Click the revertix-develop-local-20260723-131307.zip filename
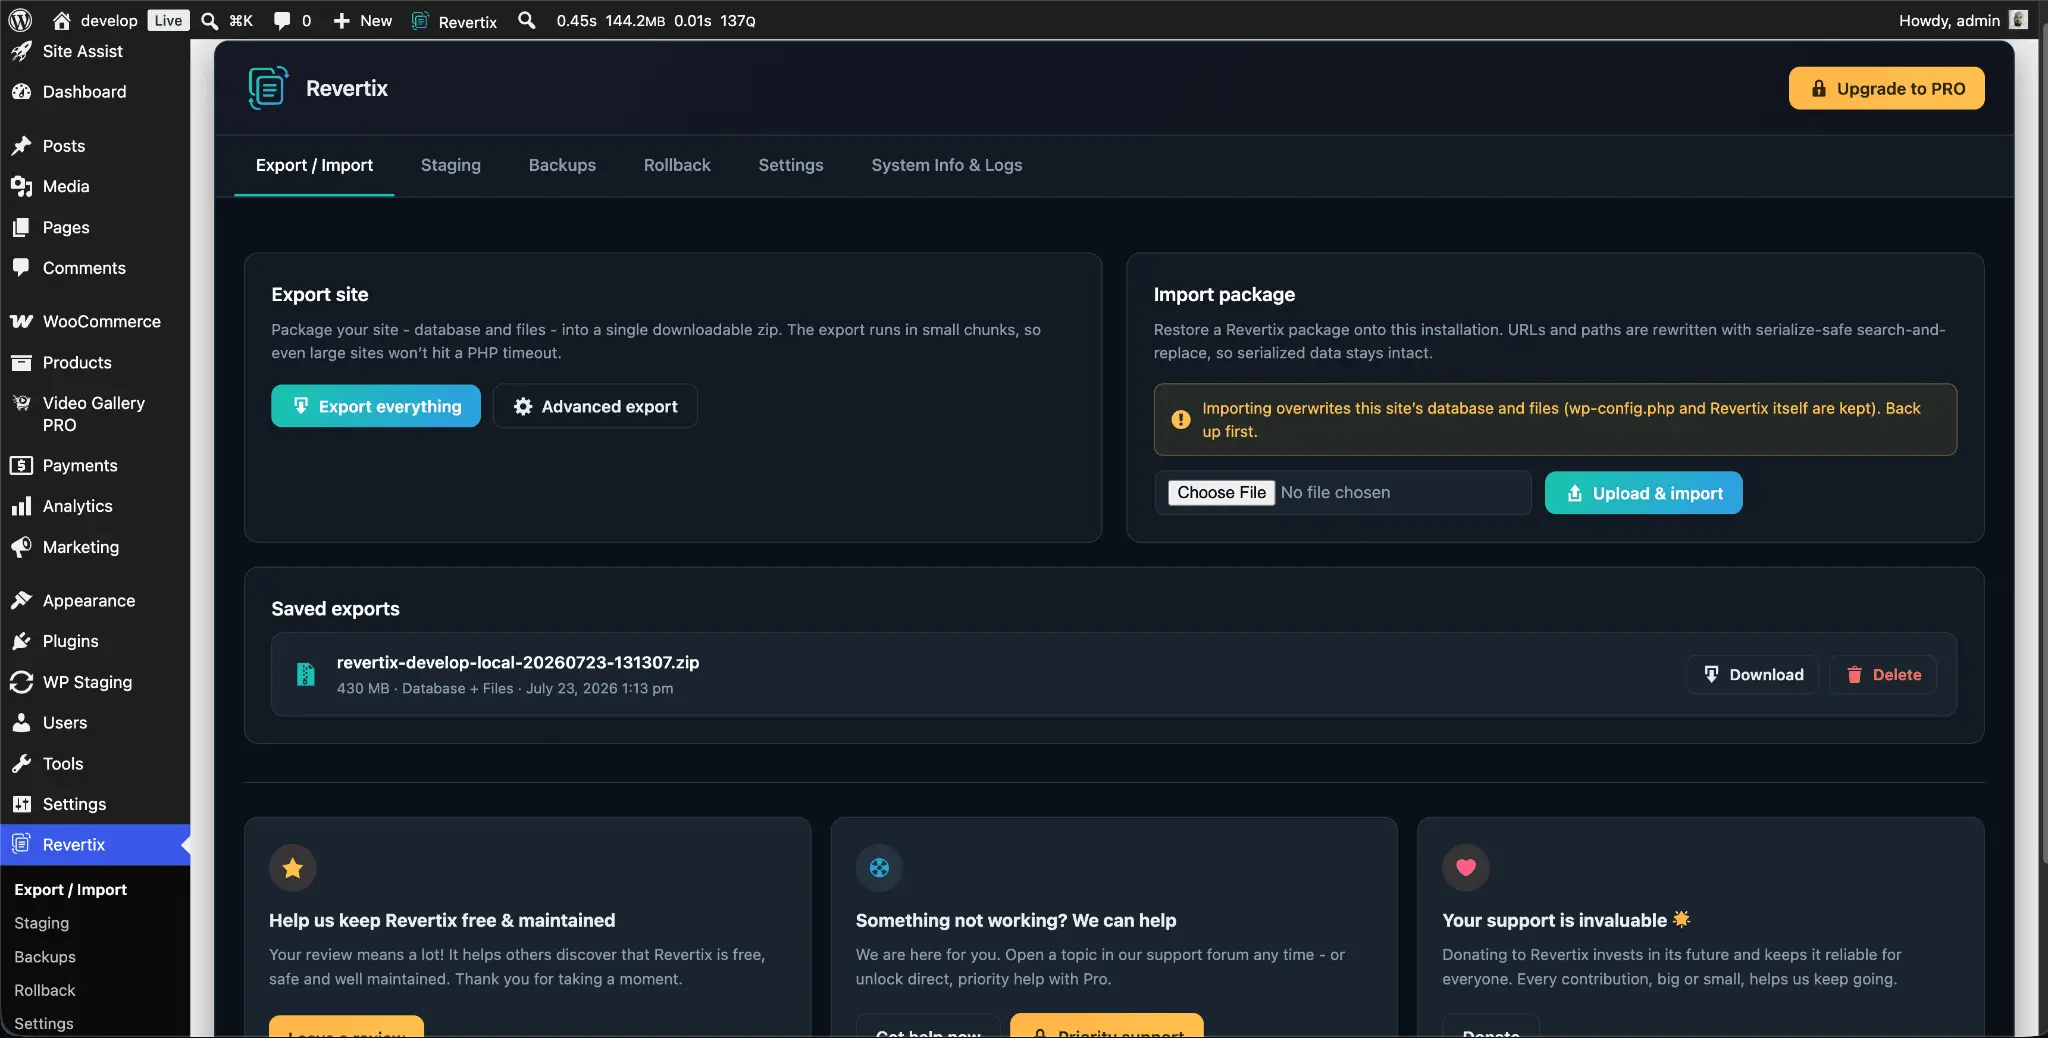 click(518, 662)
